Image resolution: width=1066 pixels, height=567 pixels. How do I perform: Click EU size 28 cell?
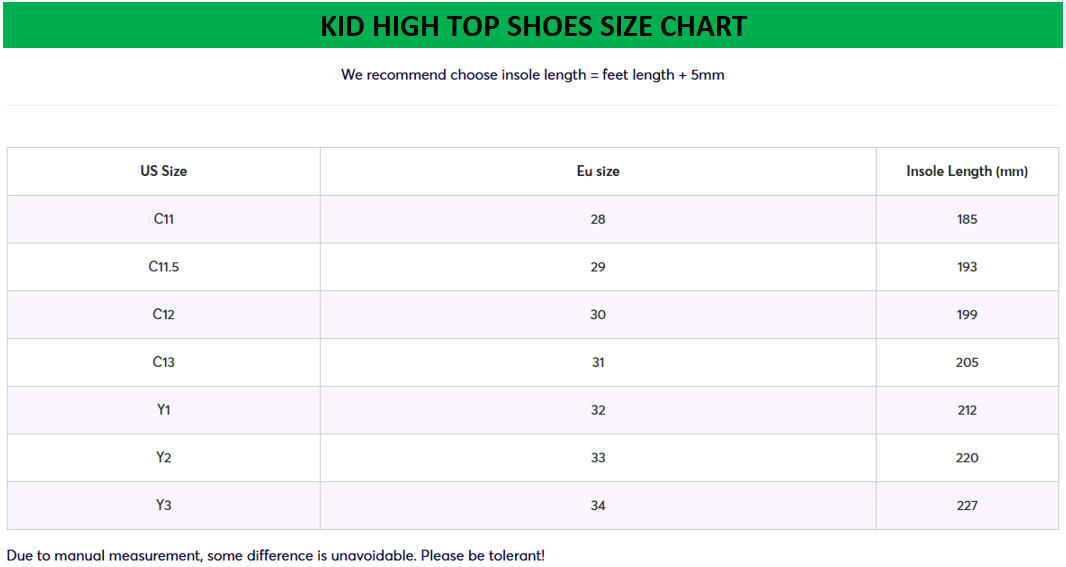tap(598, 219)
